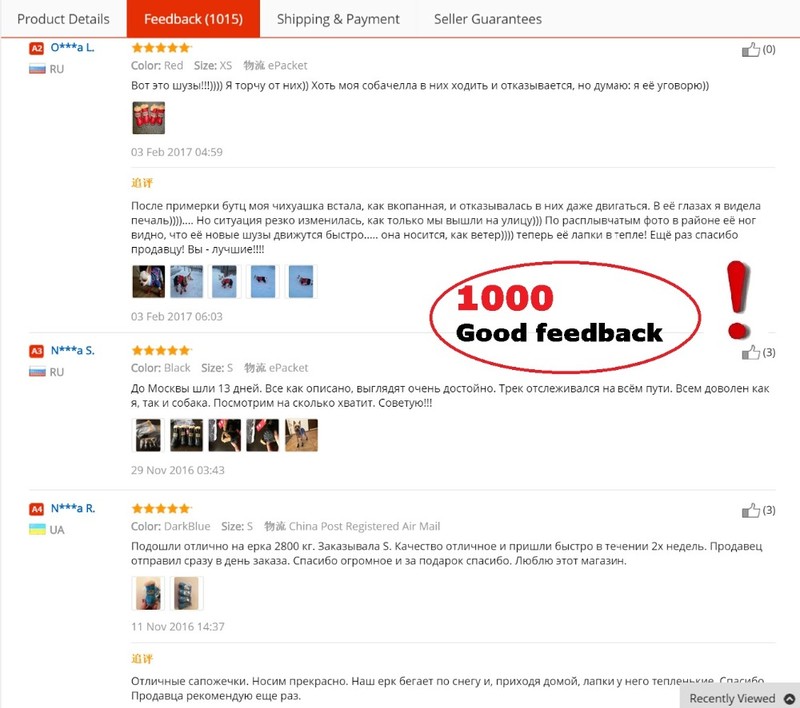Click thumbs-up icon on O***a L. review

tap(751, 49)
